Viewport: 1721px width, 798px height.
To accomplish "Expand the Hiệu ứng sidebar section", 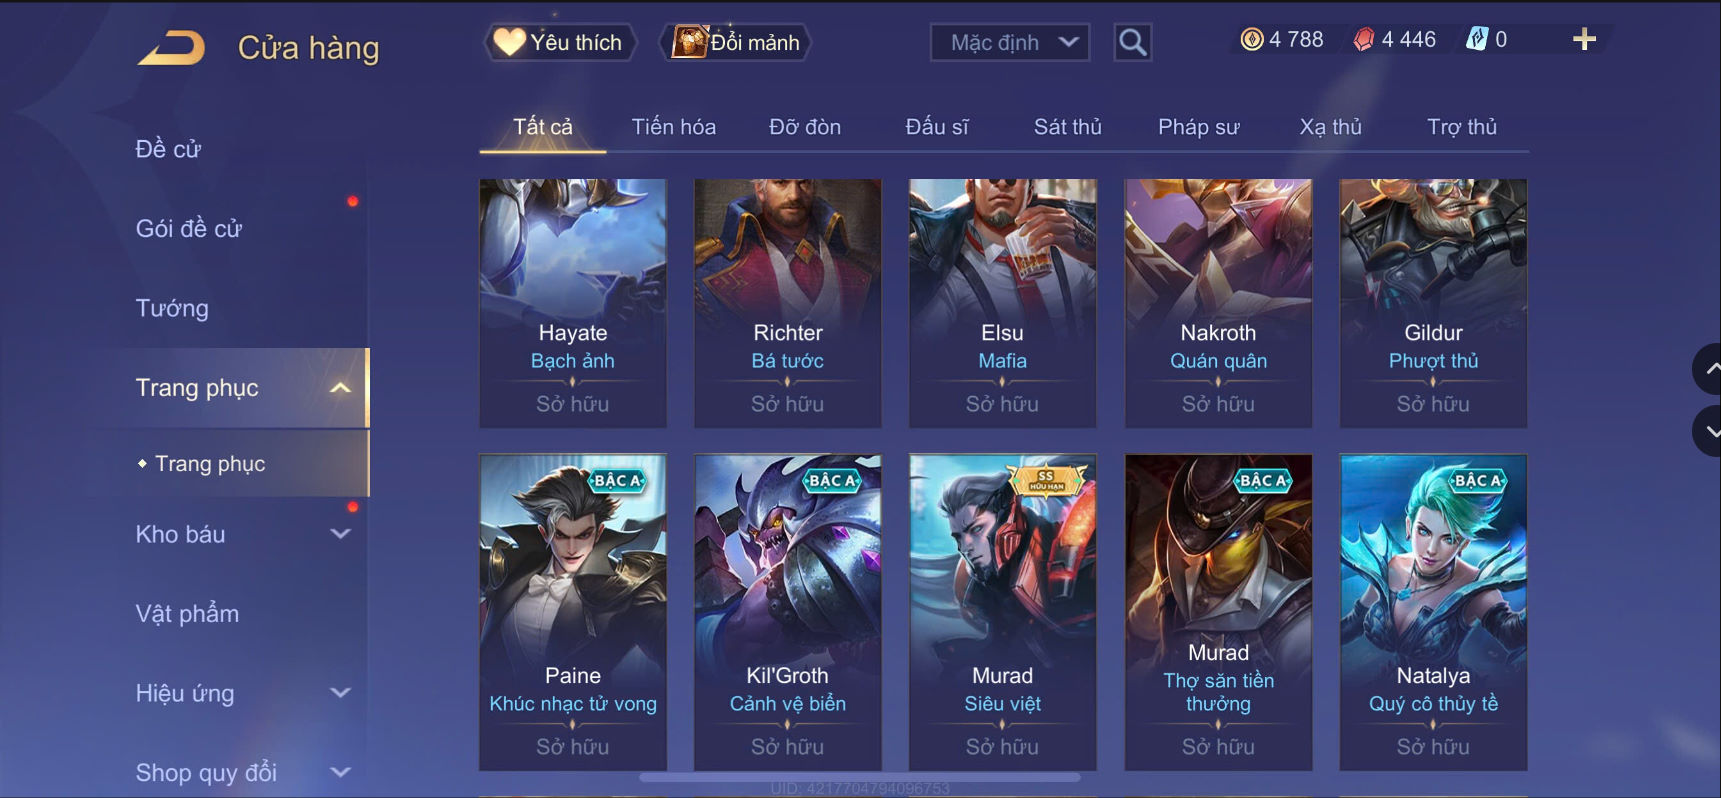I will click(x=340, y=693).
